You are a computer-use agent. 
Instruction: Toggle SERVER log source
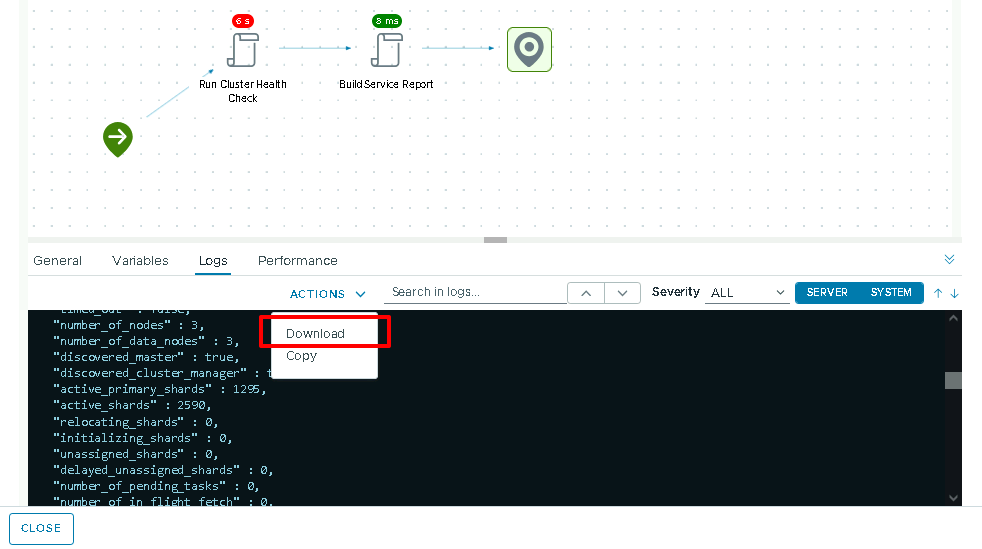point(827,293)
